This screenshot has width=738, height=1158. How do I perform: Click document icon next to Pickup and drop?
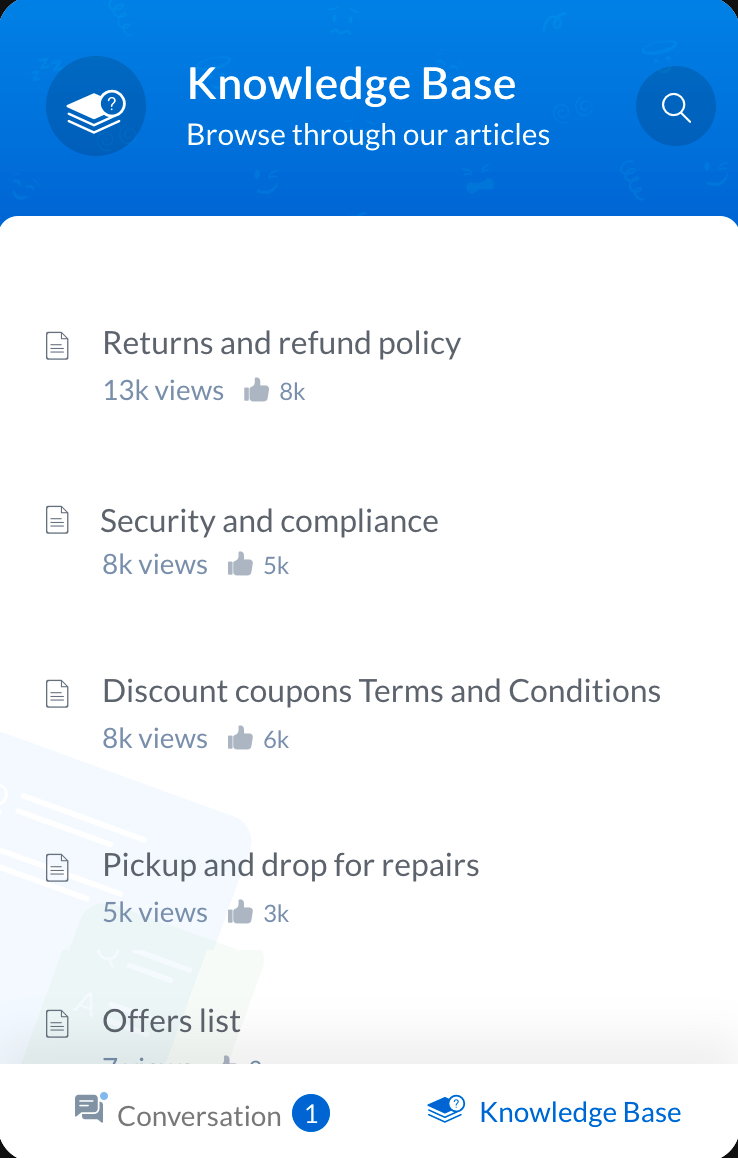point(58,867)
